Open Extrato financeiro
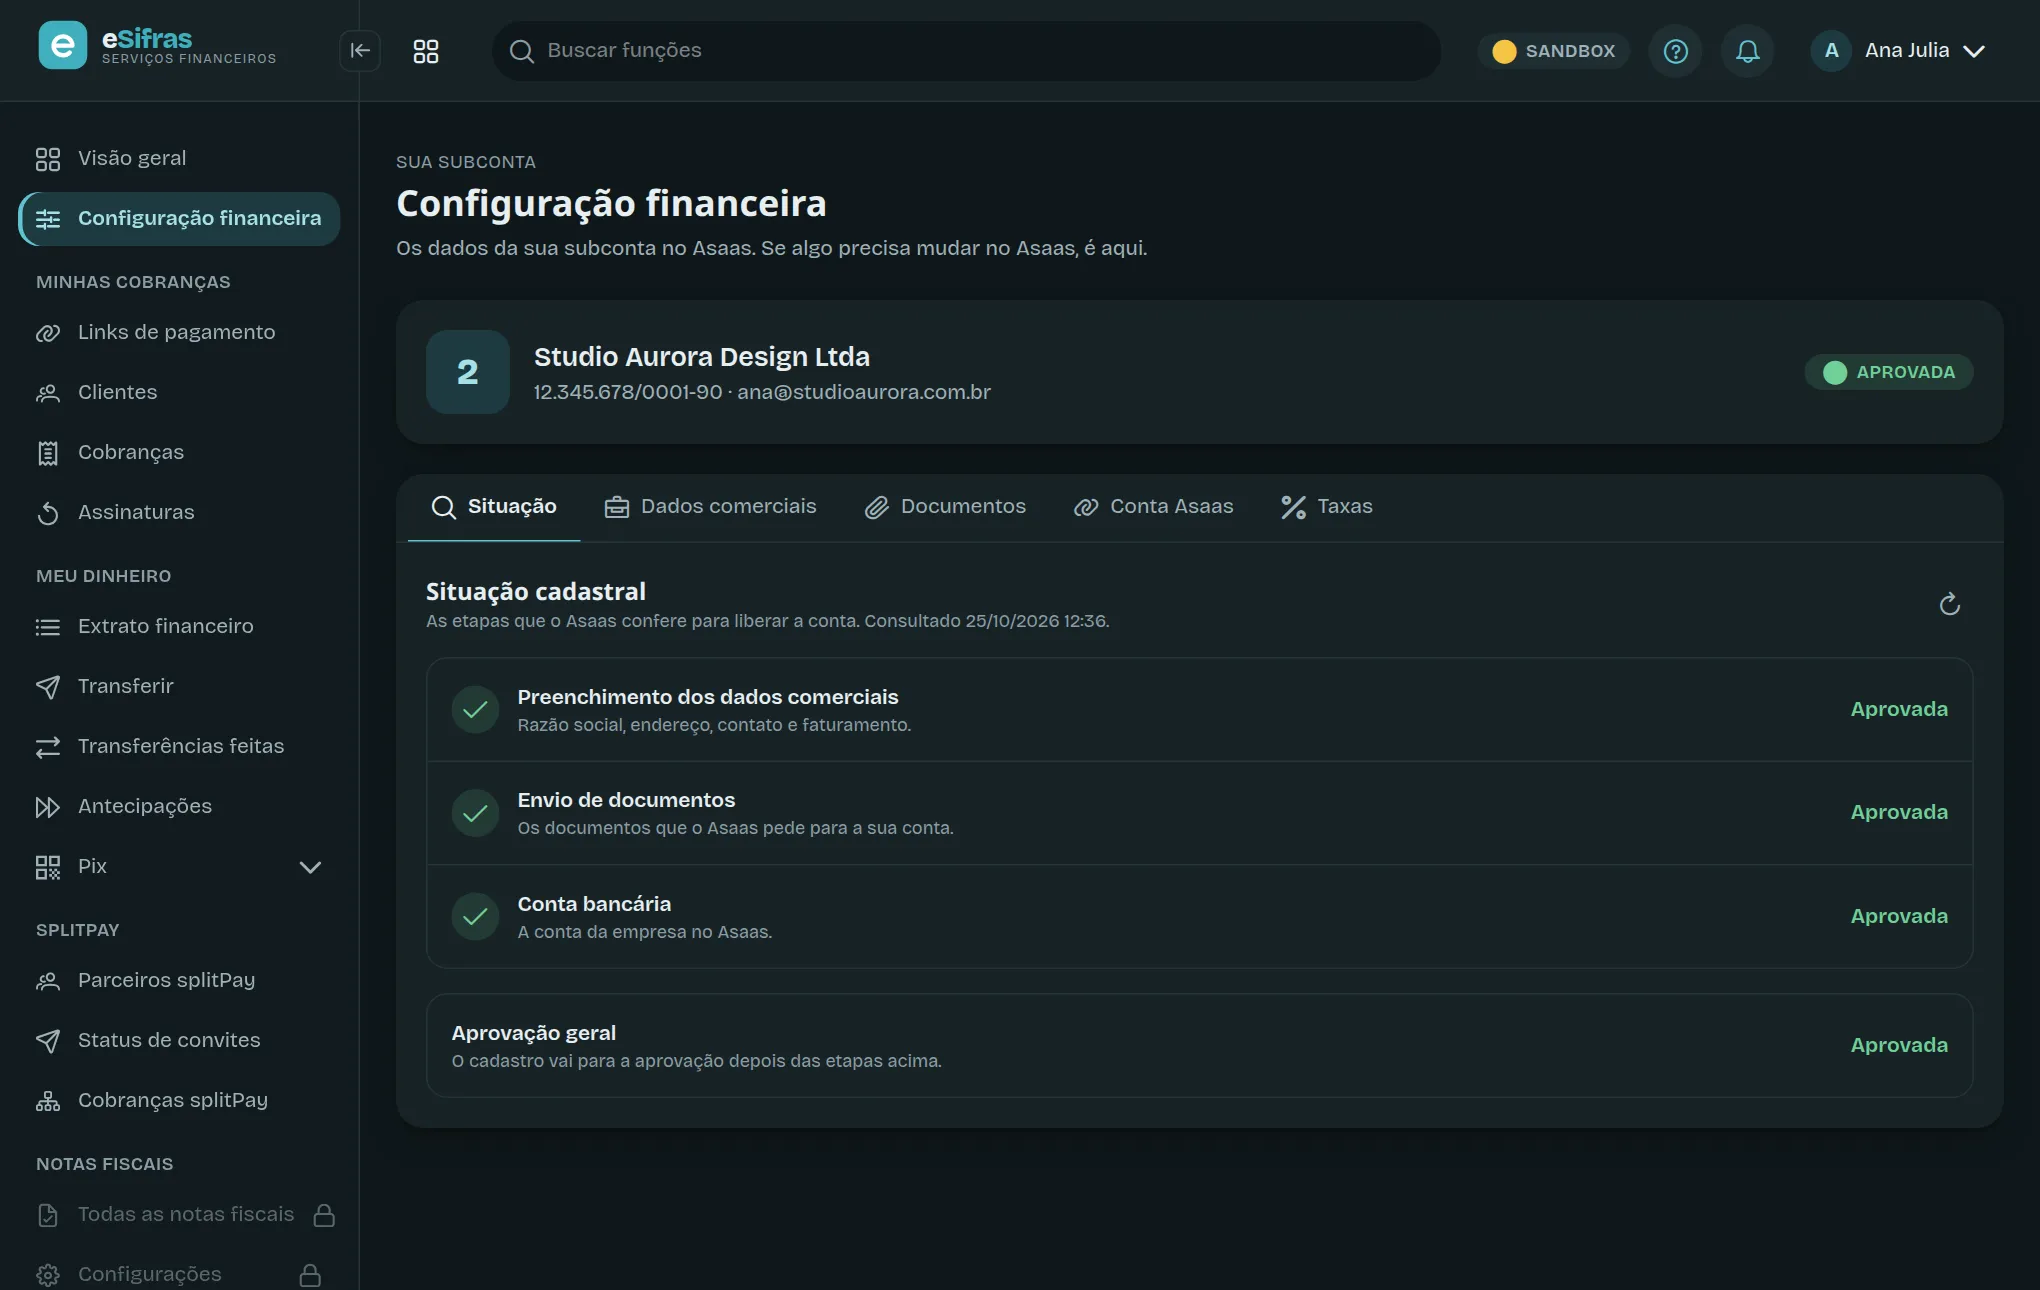This screenshot has height=1290, width=2040. [x=179, y=627]
